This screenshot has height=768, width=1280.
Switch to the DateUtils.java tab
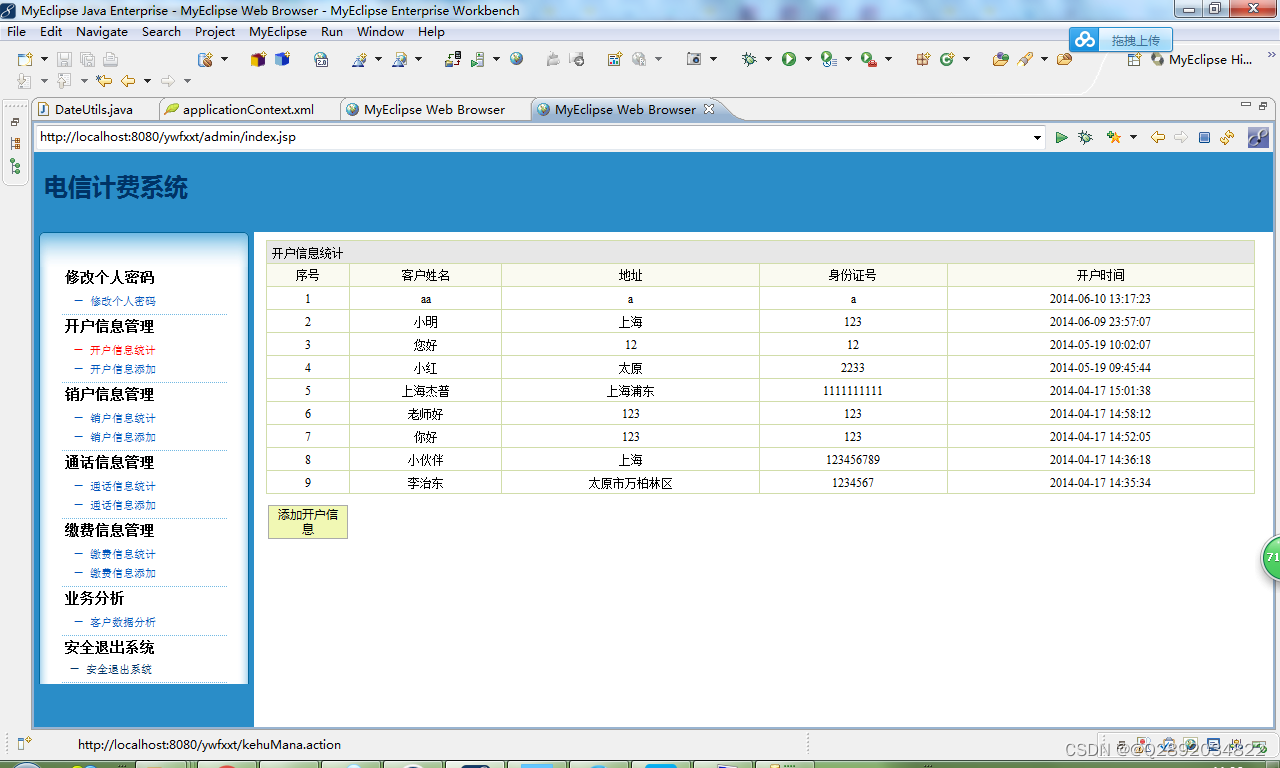pyautogui.click(x=93, y=110)
